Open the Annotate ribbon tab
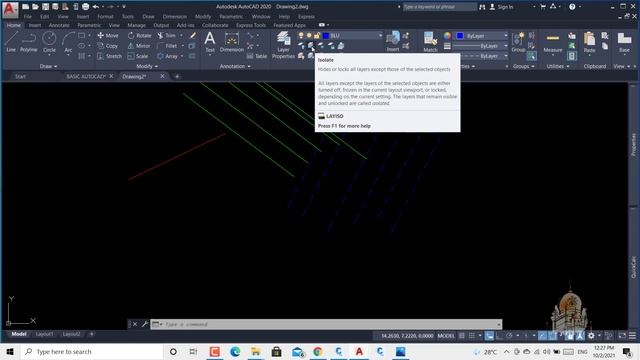 [59, 25]
